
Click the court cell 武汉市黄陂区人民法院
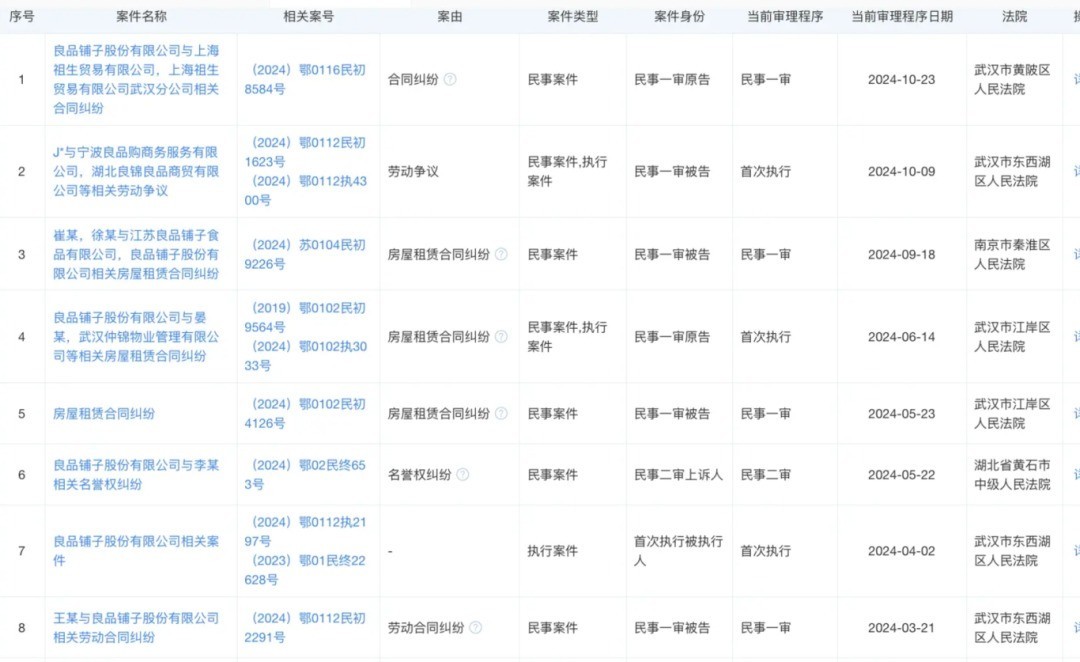click(1012, 79)
